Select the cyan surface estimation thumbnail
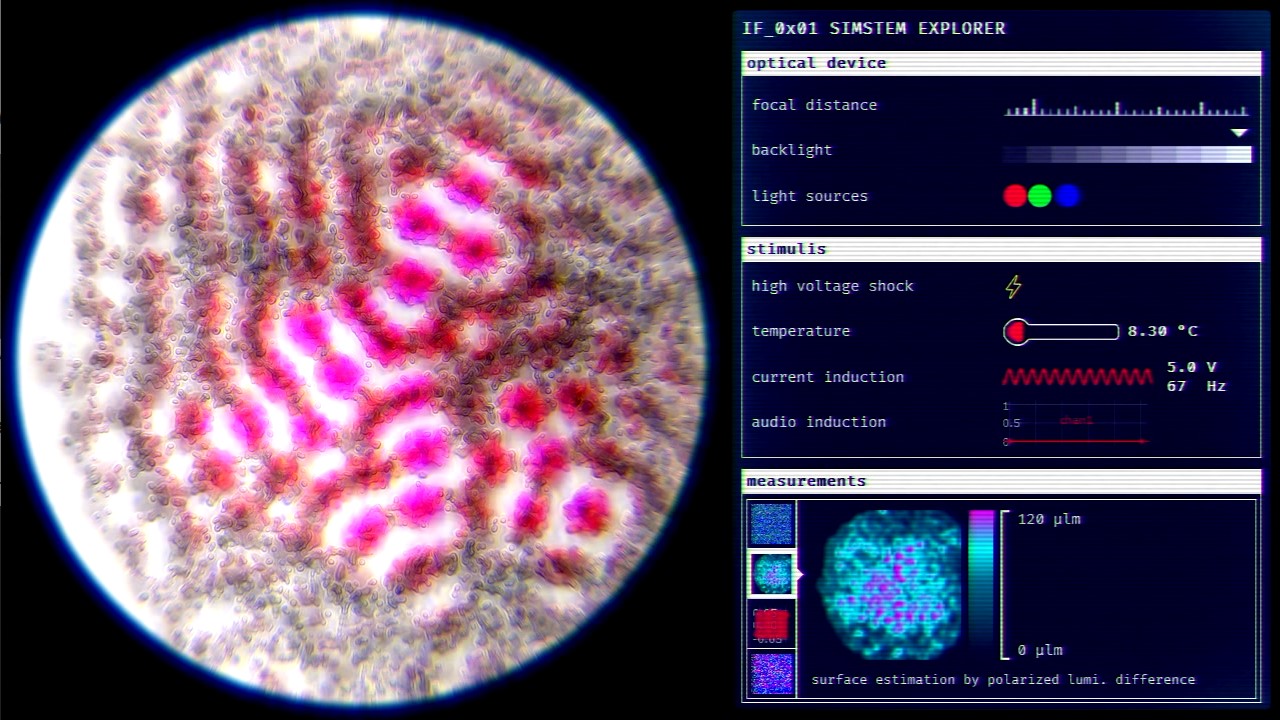Viewport: 1280px width, 720px height. pyautogui.click(x=771, y=574)
